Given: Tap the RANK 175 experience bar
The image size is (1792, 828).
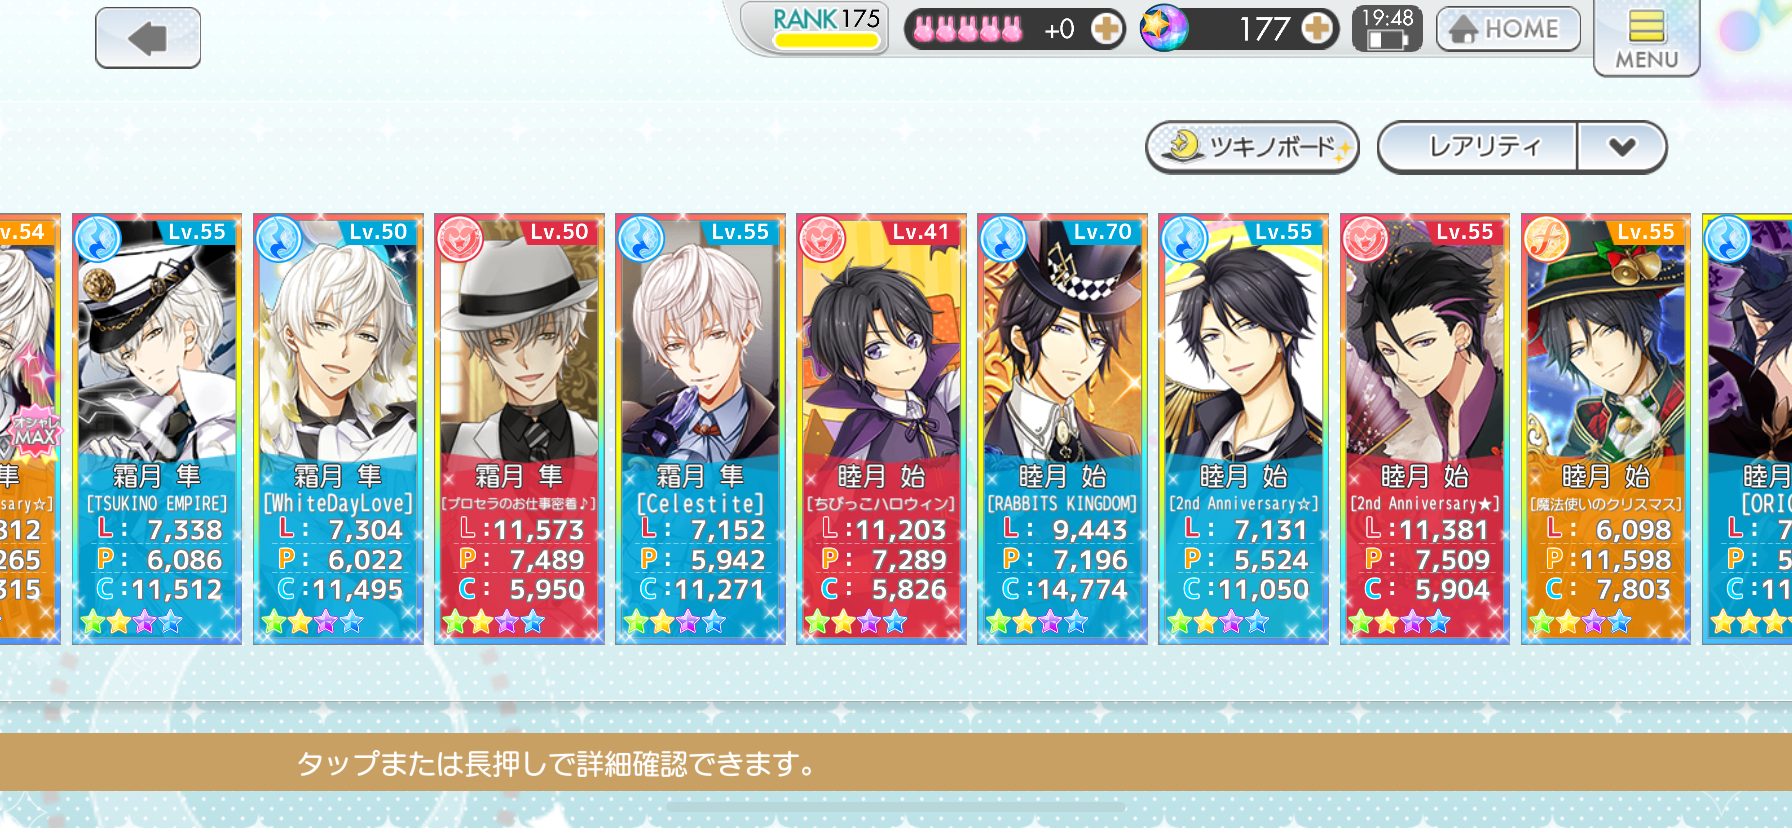Looking at the screenshot, I should [x=826, y=41].
